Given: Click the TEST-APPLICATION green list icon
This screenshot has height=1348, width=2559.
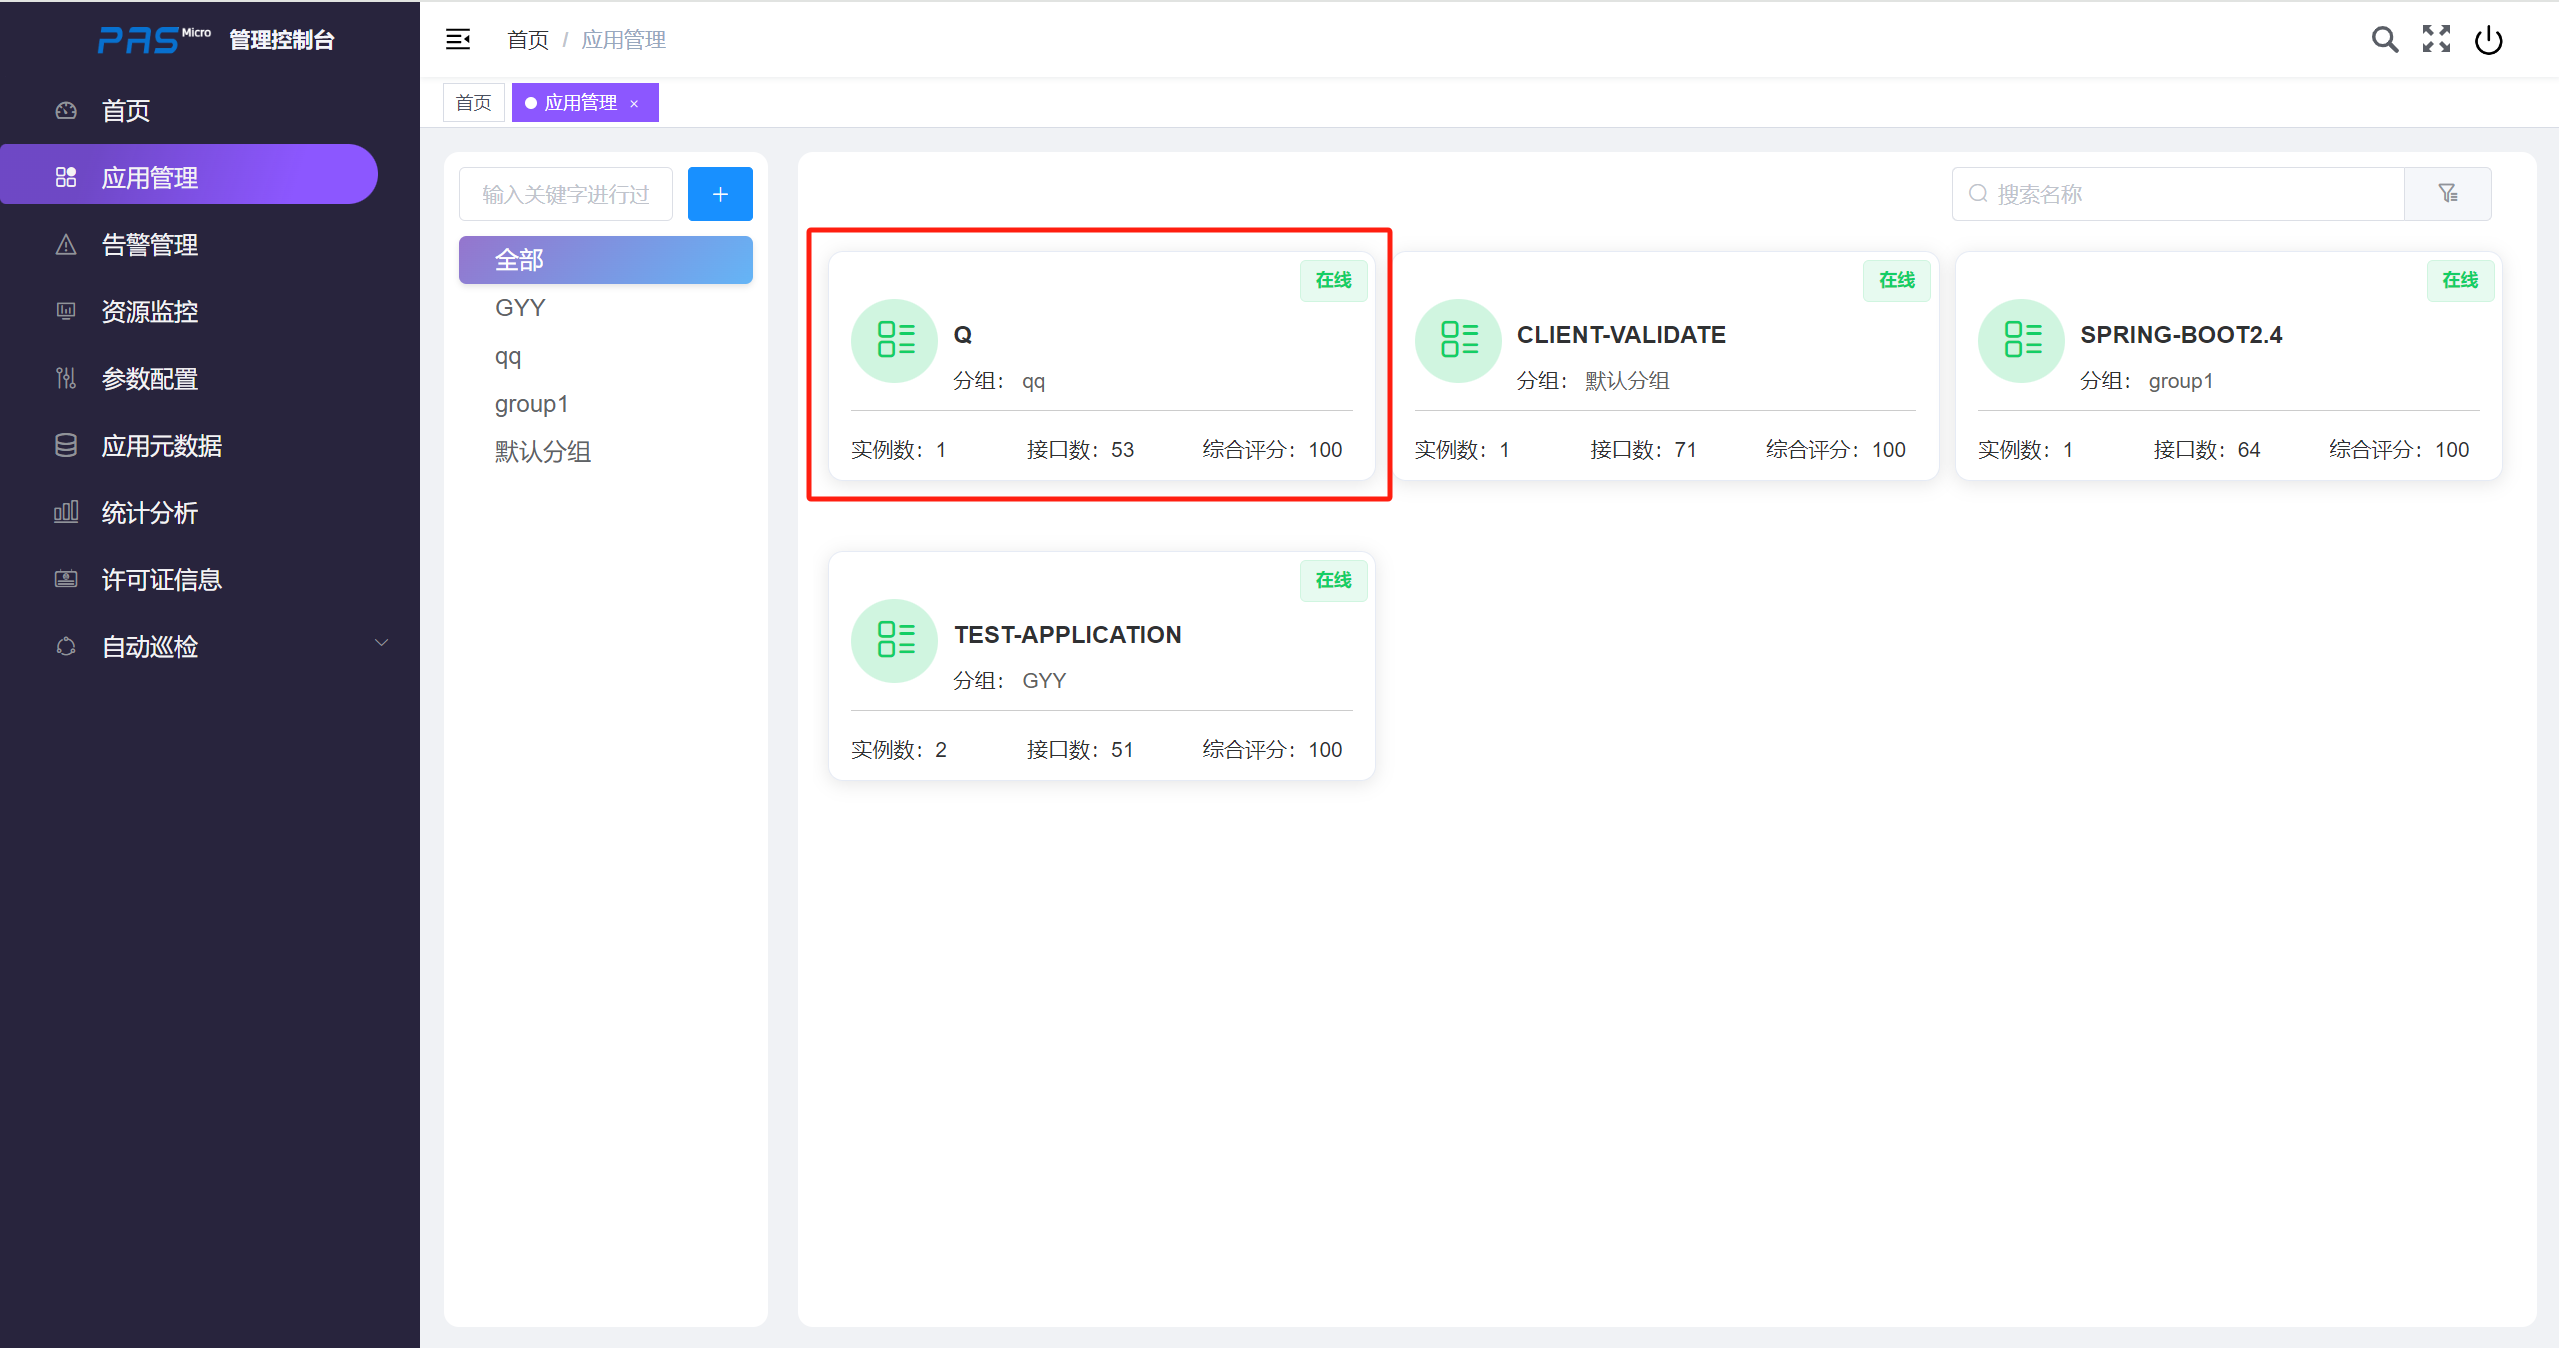Looking at the screenshot, I should click(893, 640).
